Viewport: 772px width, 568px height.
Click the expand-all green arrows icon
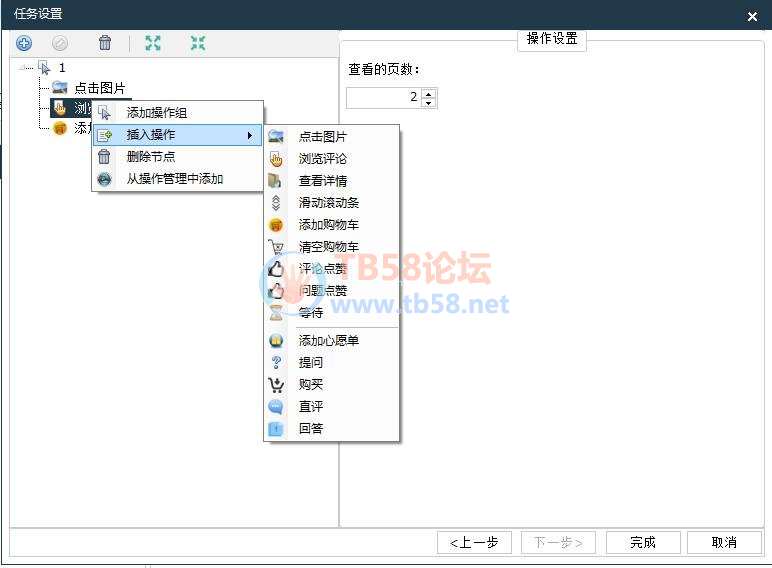[x=153, y=43]
